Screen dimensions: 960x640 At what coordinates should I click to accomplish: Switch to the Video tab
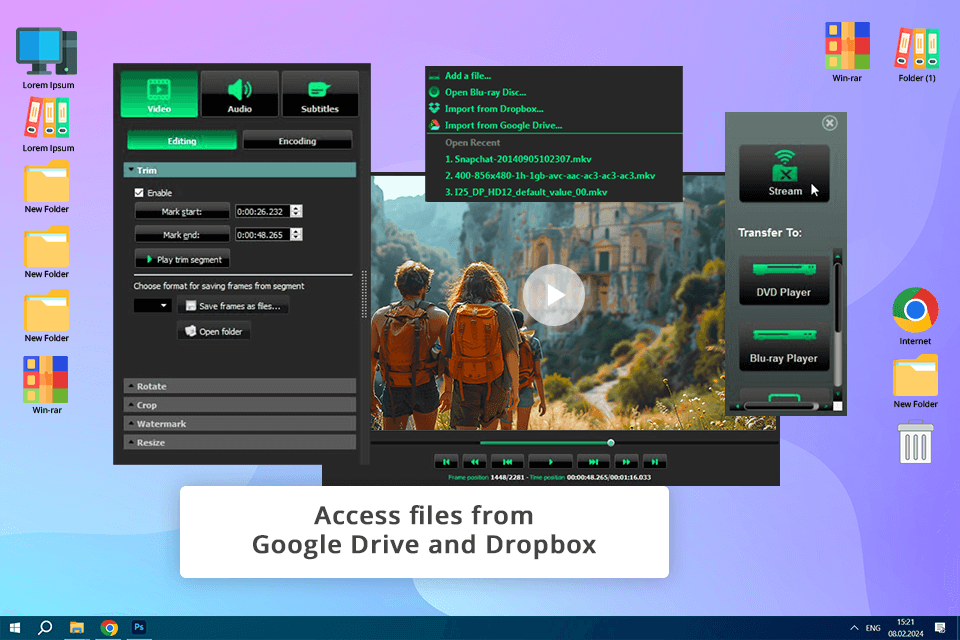pos(159,94)
